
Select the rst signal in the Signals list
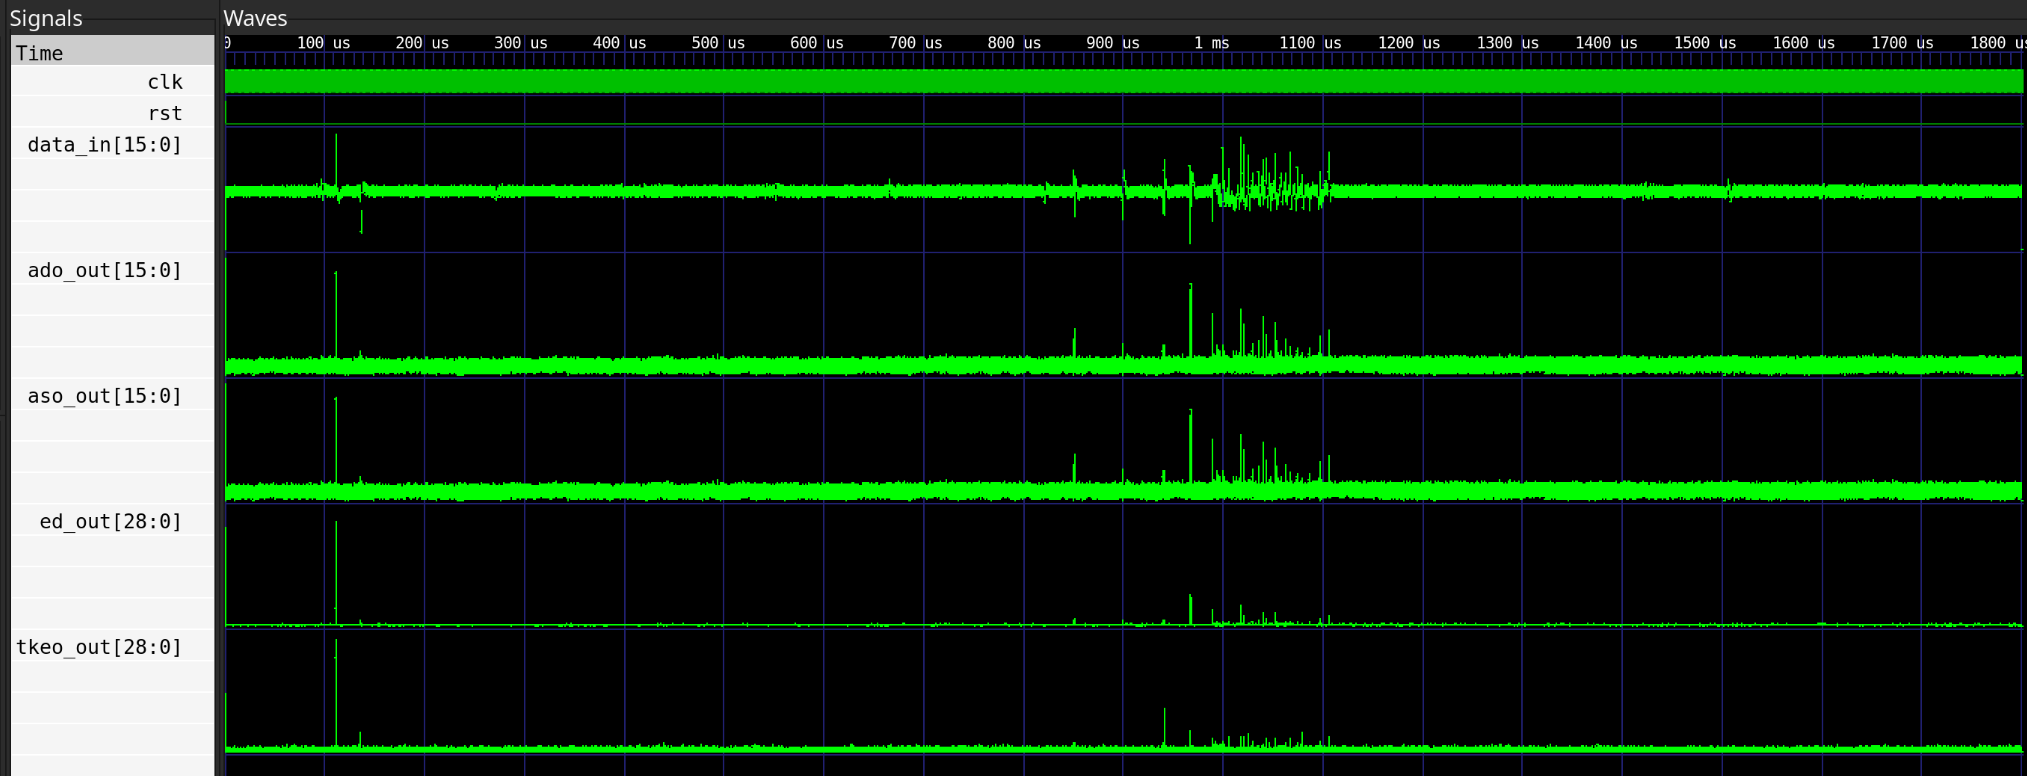(x=164, y=113)
